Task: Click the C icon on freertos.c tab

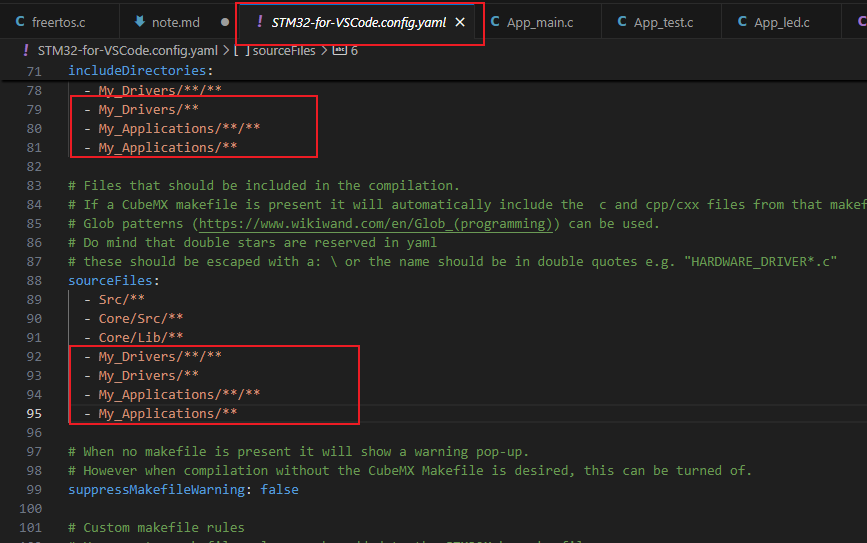Action: (20, 22)
